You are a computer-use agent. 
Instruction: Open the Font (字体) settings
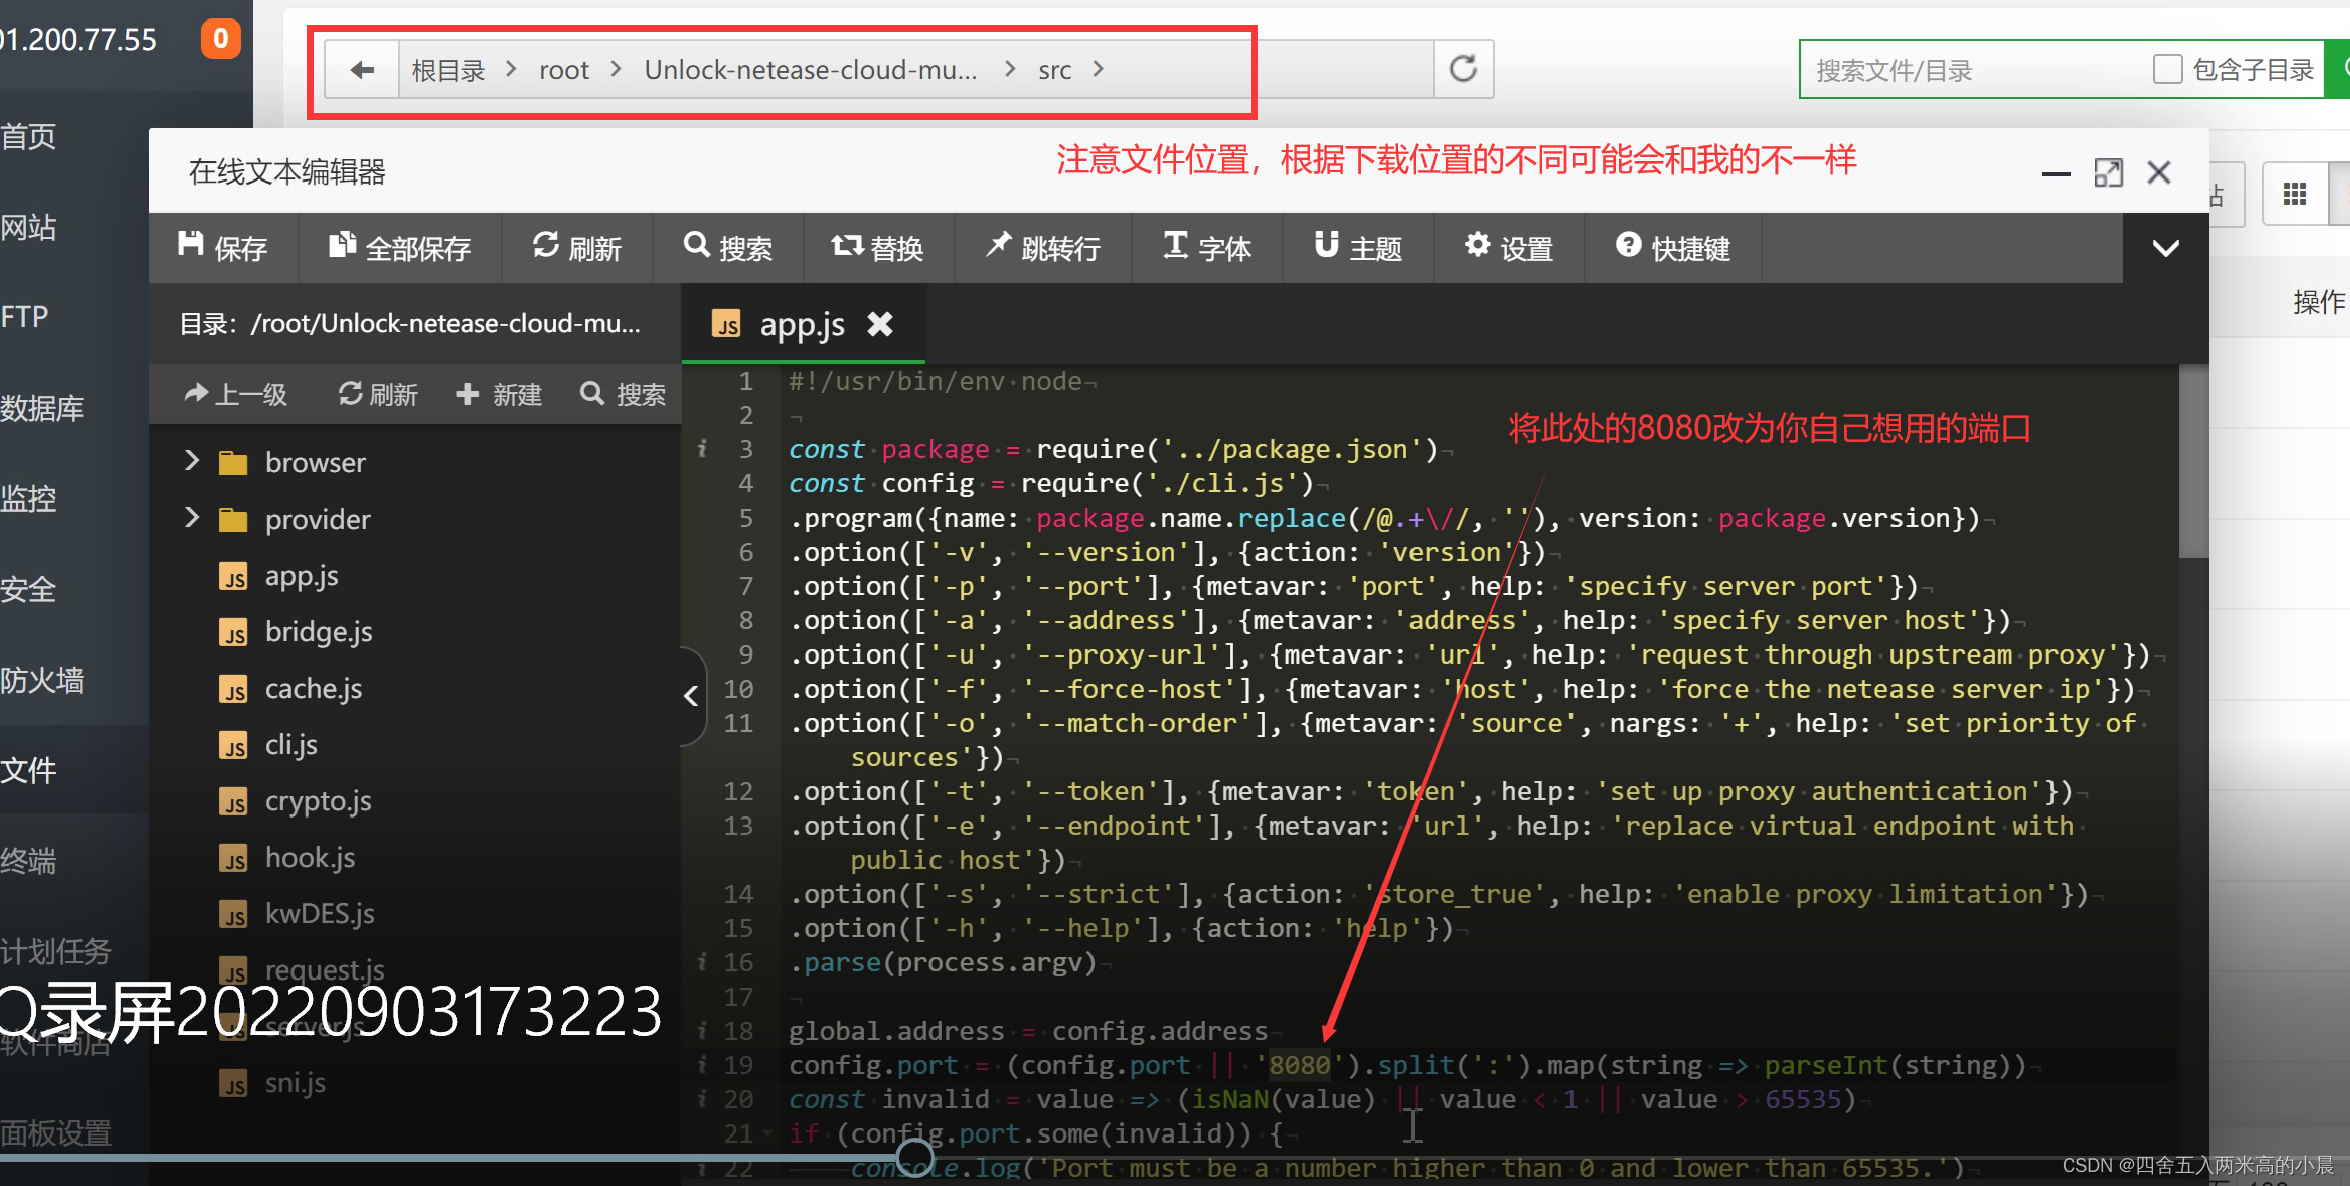click(x=1207, y=248)
